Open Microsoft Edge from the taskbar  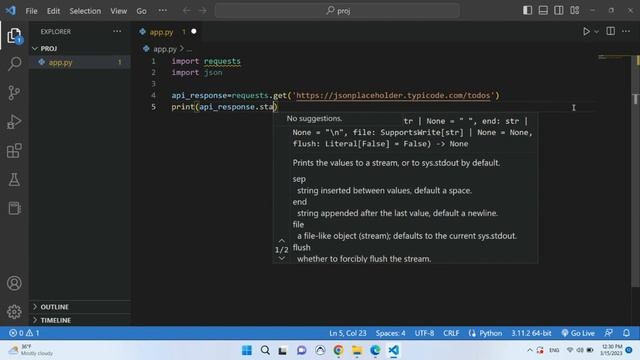click(375, 350)
